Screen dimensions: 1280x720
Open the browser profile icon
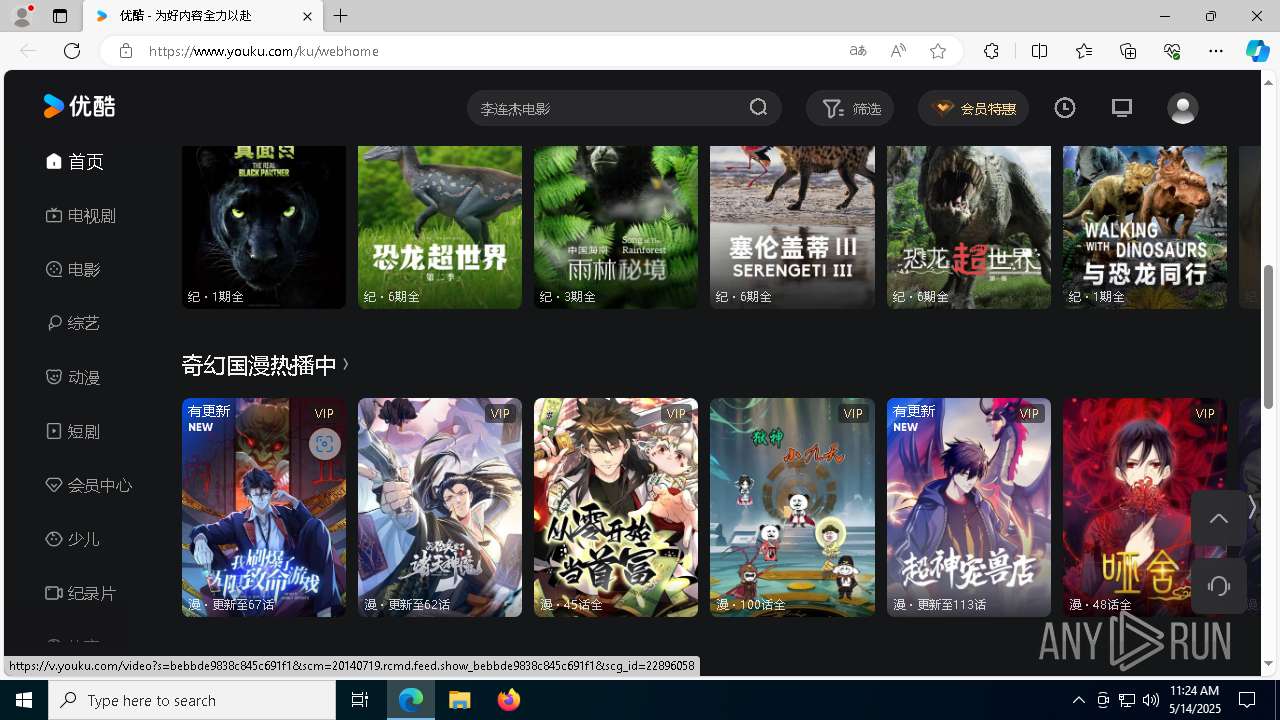21,16
